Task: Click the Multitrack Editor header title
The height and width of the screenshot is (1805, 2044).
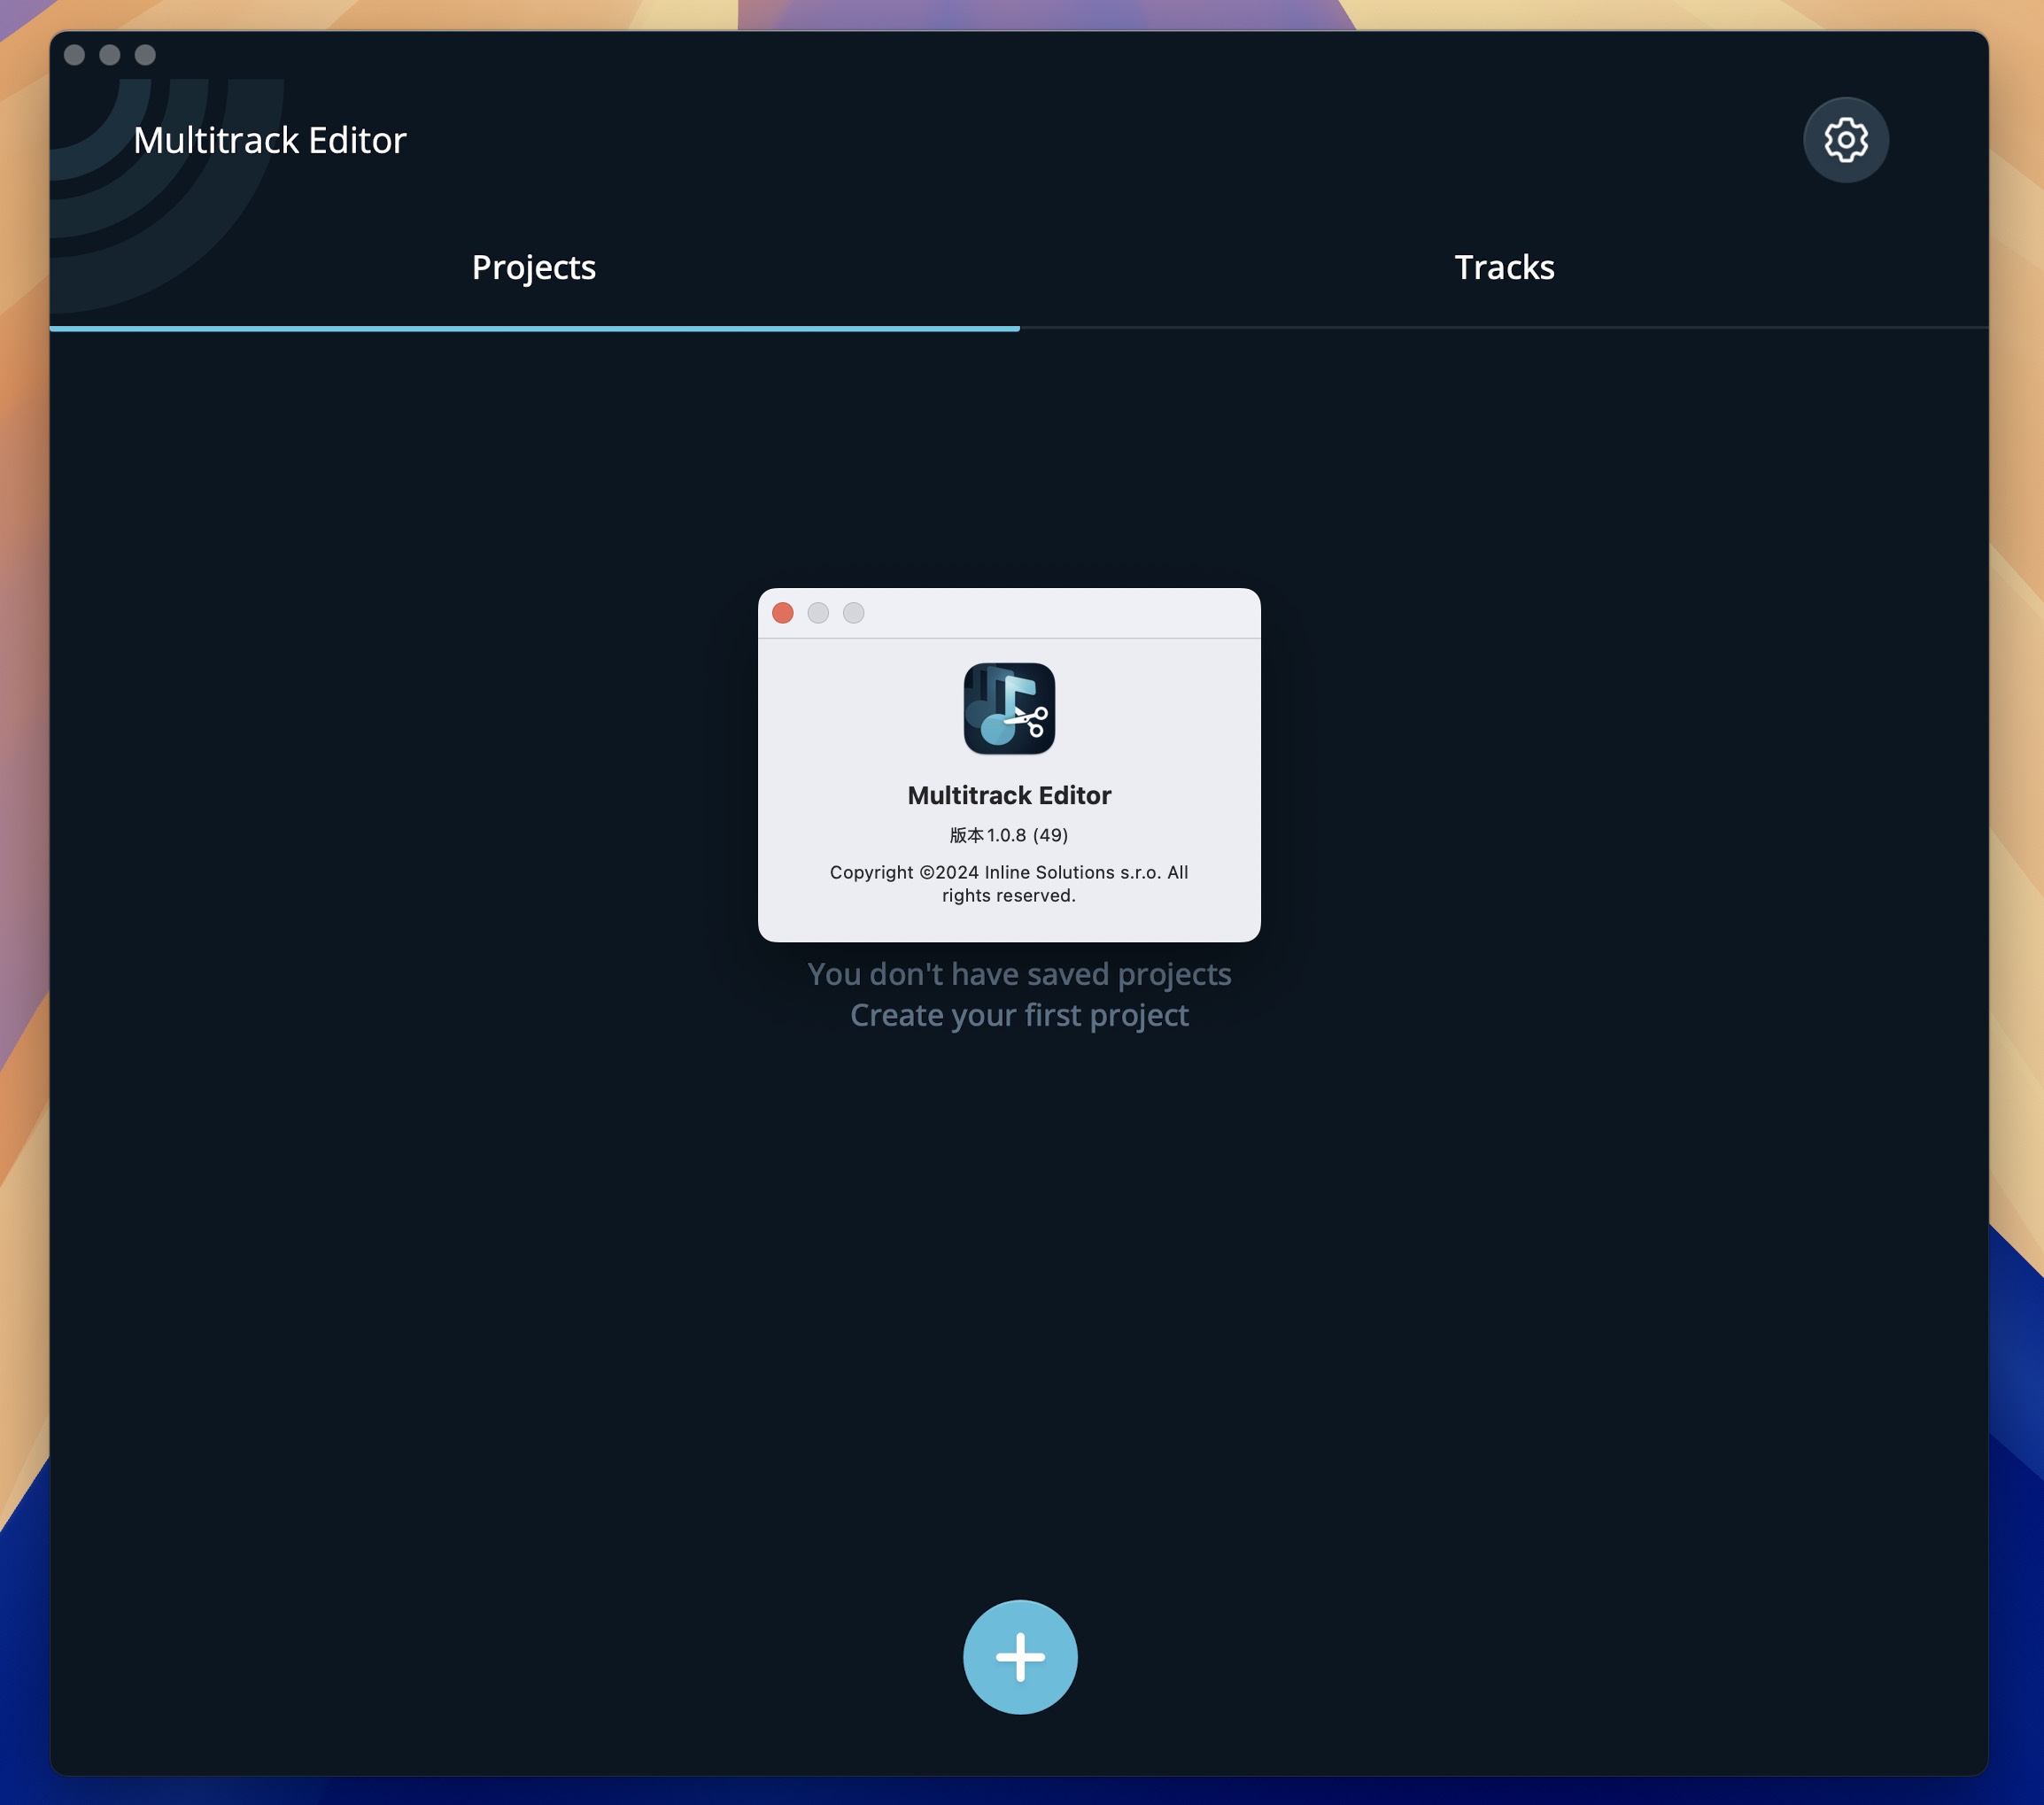Action: pyautogui.click(x=270, y=140)
